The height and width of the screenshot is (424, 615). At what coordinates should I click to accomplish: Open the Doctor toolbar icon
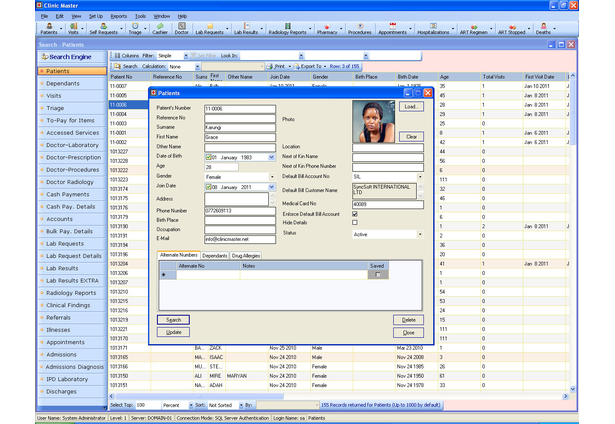(x=182, y=28)
